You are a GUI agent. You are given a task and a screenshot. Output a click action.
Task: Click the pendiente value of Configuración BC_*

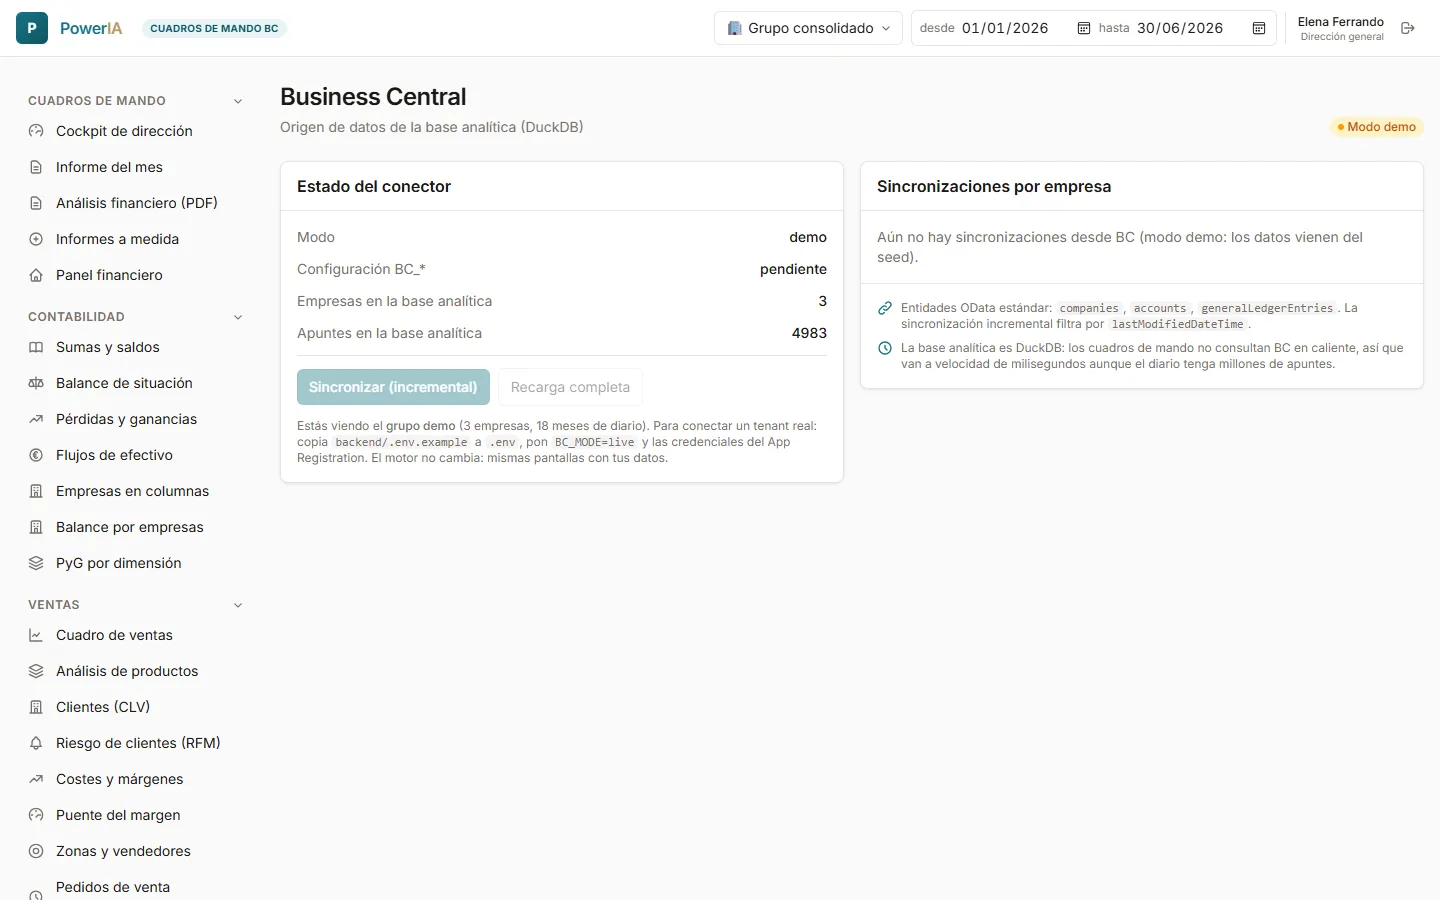point(793,269)
